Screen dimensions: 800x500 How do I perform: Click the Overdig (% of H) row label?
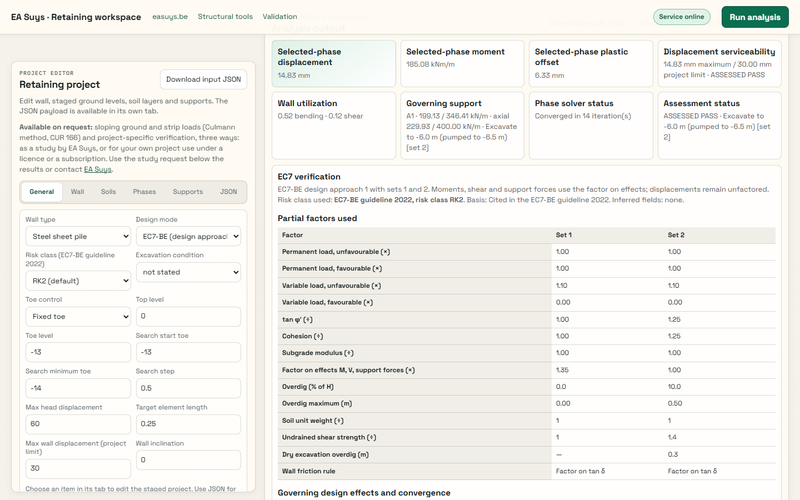tap(308, 387)
